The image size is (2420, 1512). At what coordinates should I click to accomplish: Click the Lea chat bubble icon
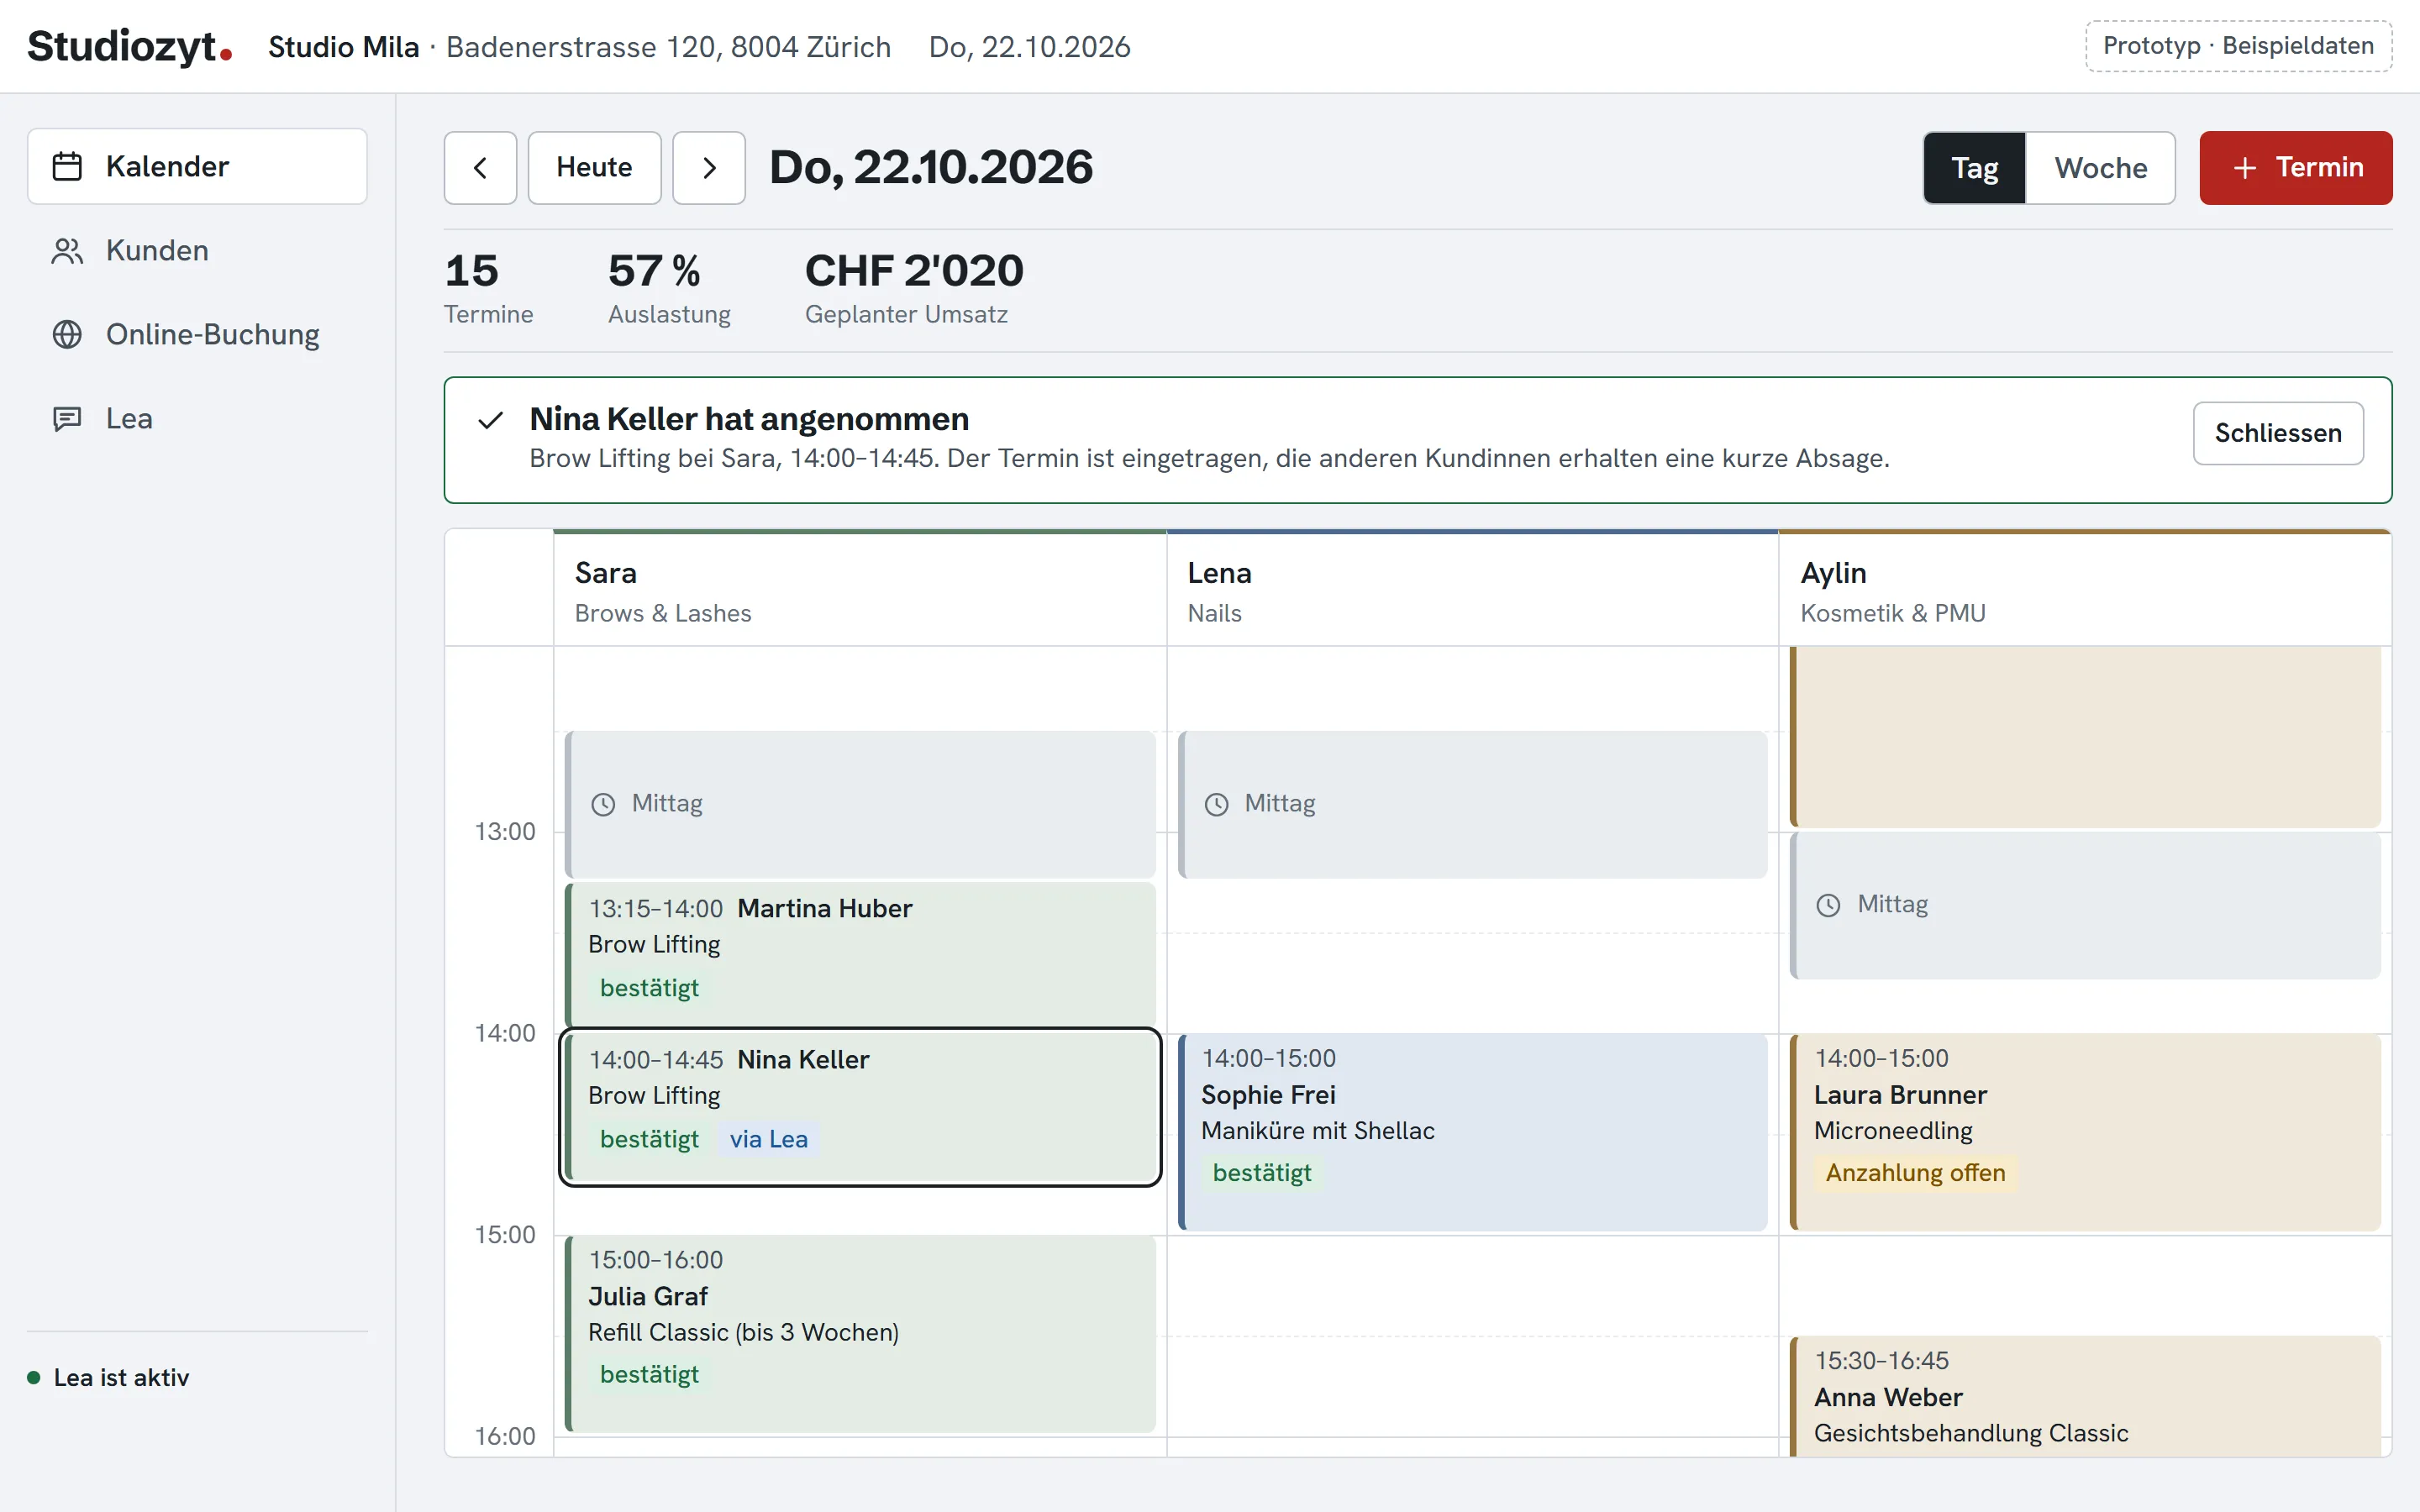click(67, 418)
